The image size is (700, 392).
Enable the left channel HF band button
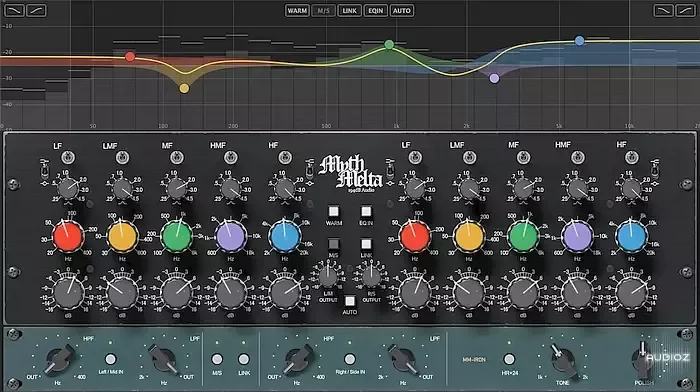pyautogui.click(x=285, y=157)
